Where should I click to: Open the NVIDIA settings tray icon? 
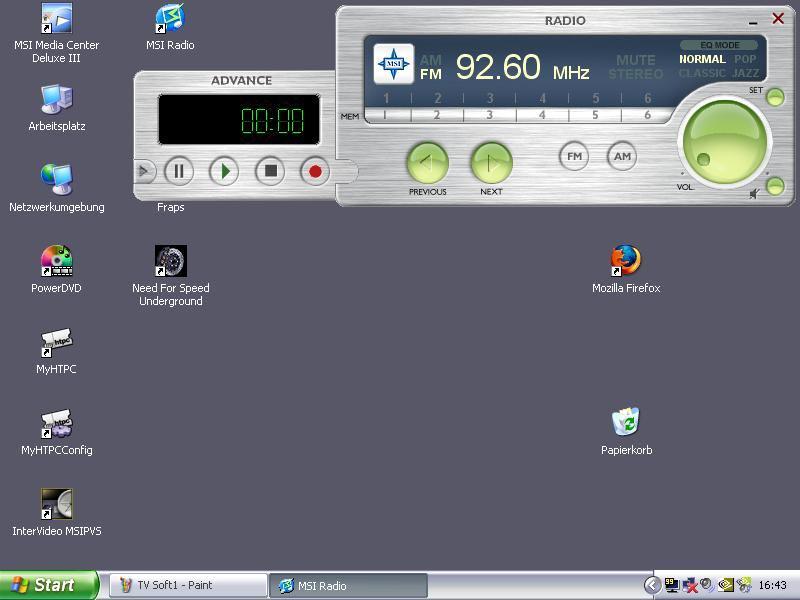[x=726, y=585]
